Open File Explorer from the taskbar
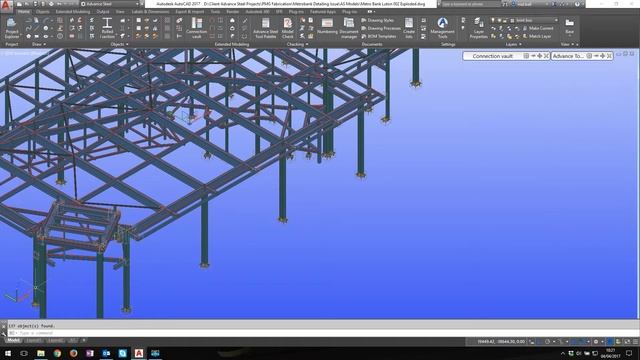 click(41, 353)
